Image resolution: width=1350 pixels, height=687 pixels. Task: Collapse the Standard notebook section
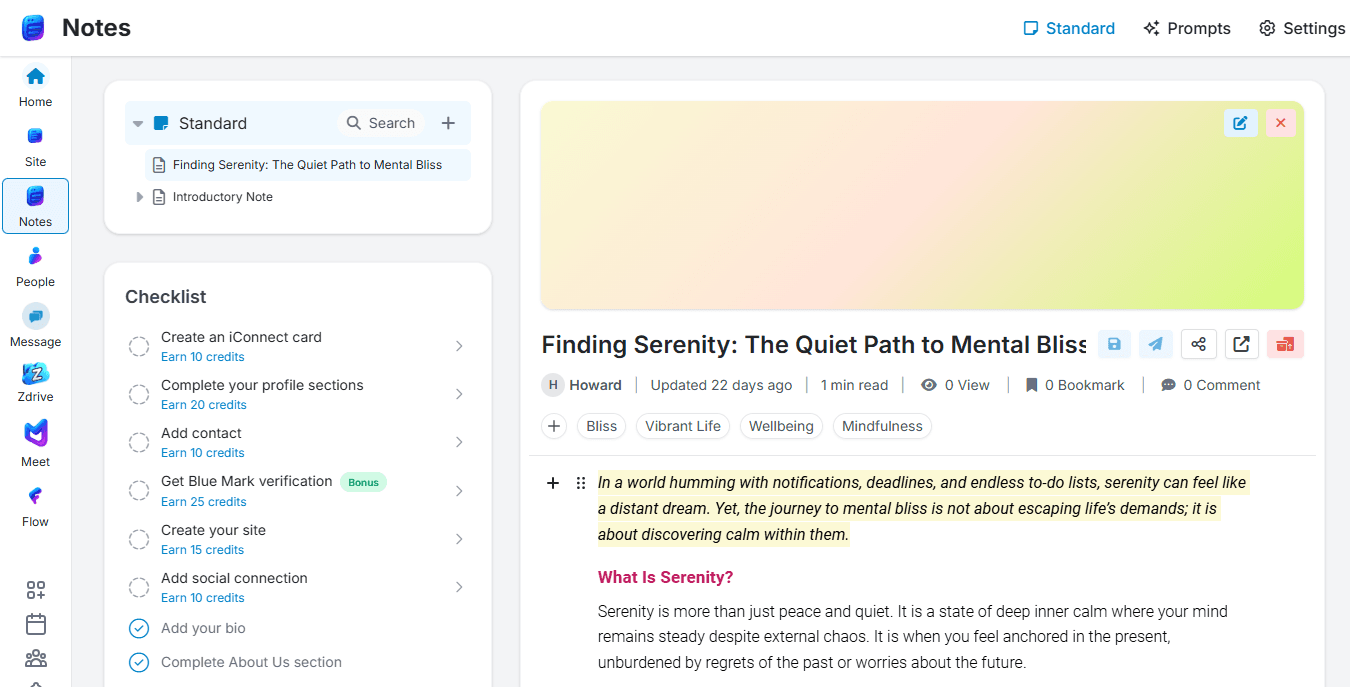138,124
